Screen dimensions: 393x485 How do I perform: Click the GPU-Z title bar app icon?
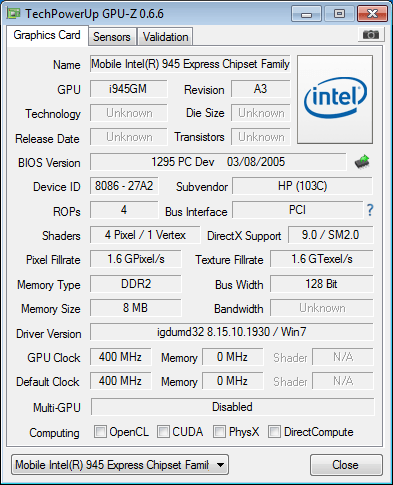coord(14,14)
